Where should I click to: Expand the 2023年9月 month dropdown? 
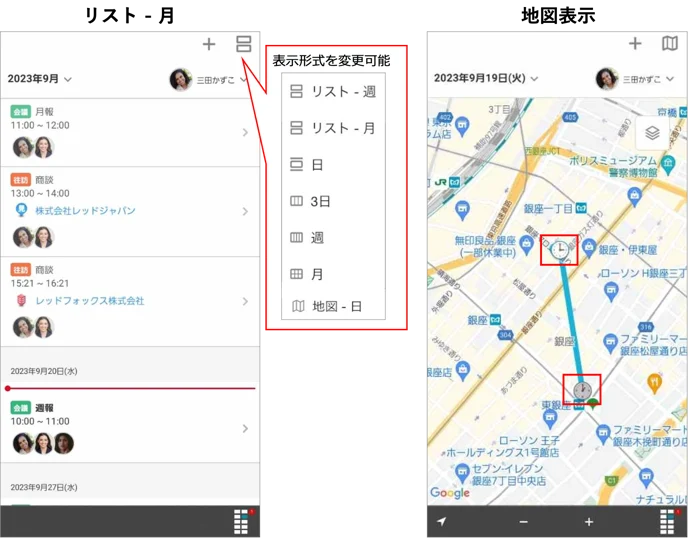(39, 79)
